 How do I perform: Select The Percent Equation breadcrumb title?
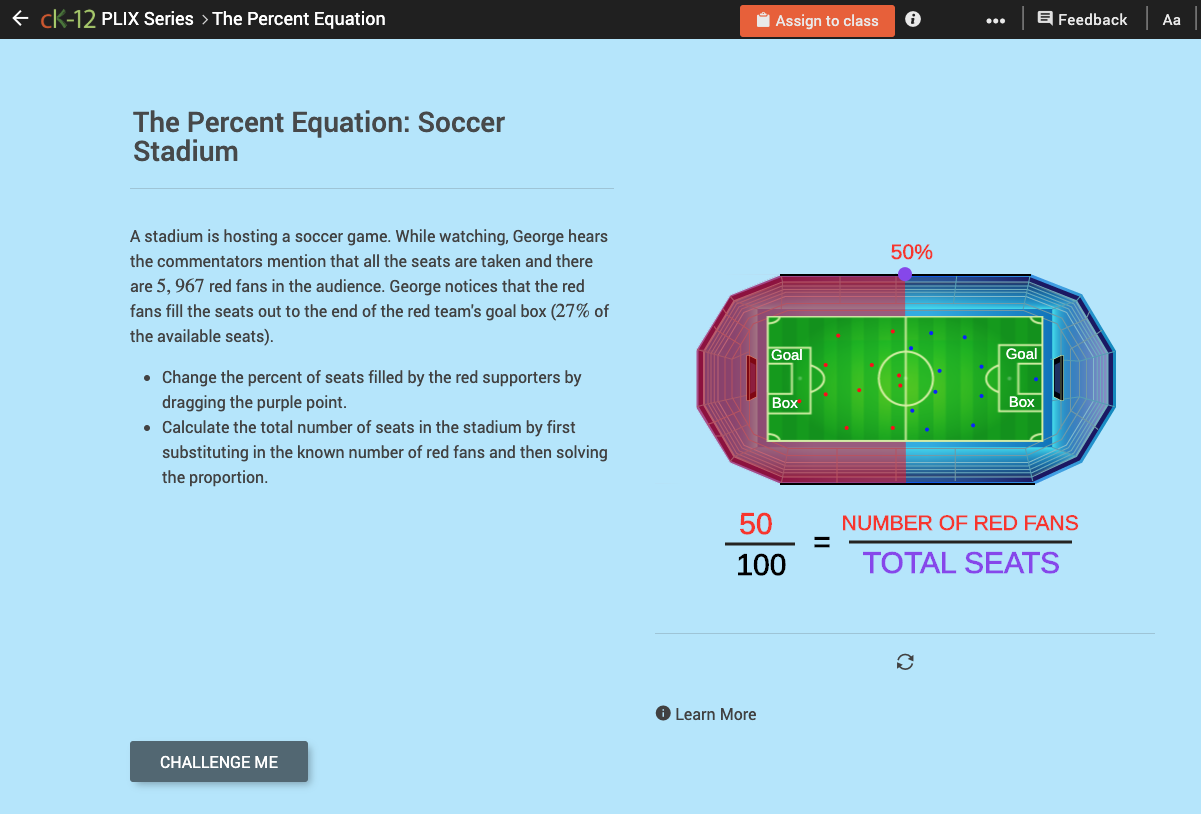coord(298,18)
